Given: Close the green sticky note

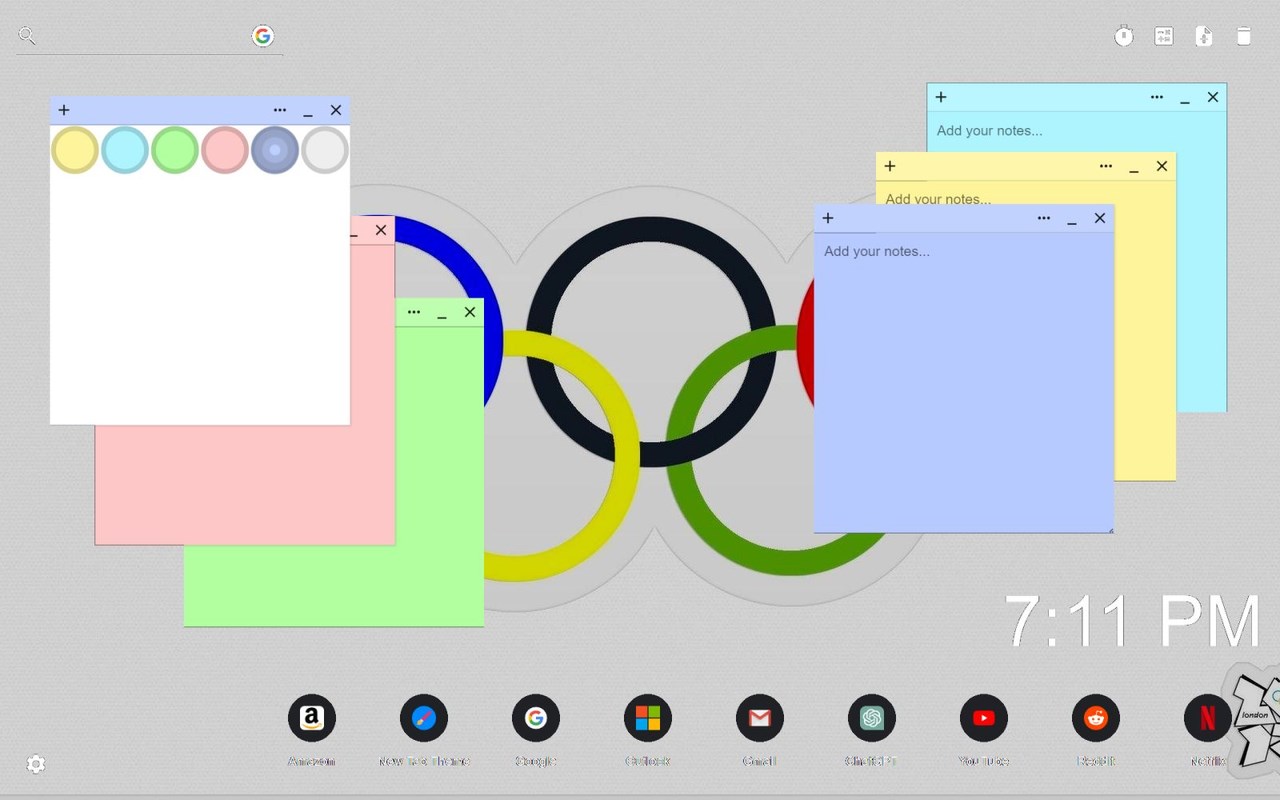Looking at the screenshot, I should click(470, 312).
